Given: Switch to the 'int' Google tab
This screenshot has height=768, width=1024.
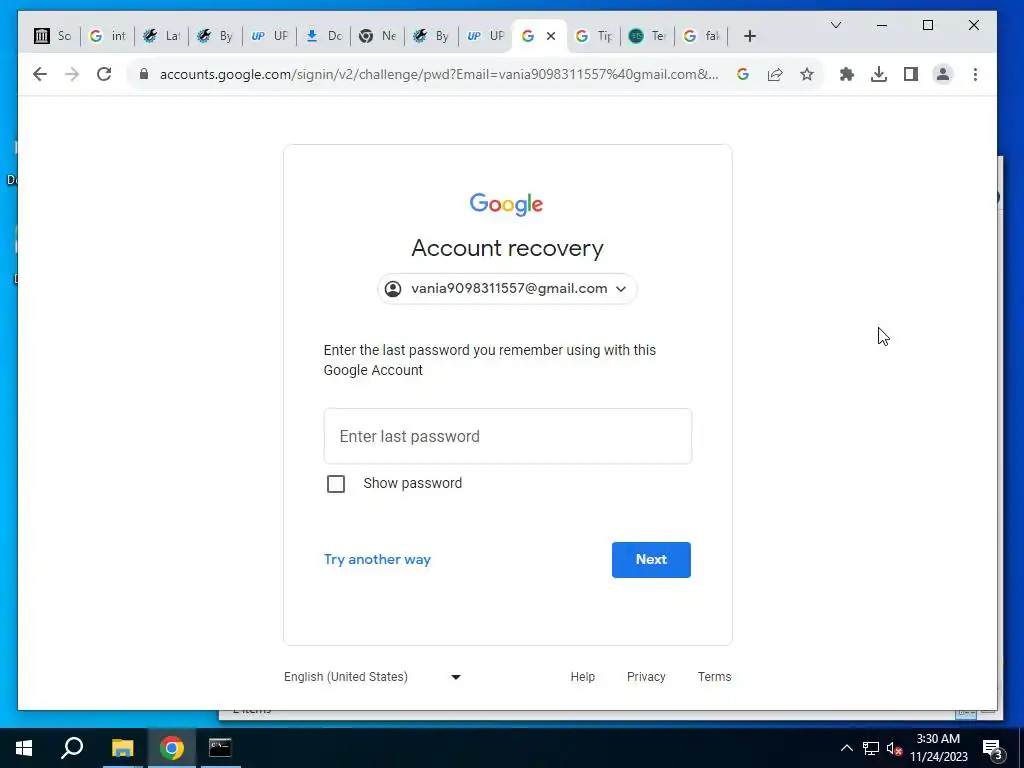Looking at the screenshot, I should pyautogui.click(x=108, y=36).
